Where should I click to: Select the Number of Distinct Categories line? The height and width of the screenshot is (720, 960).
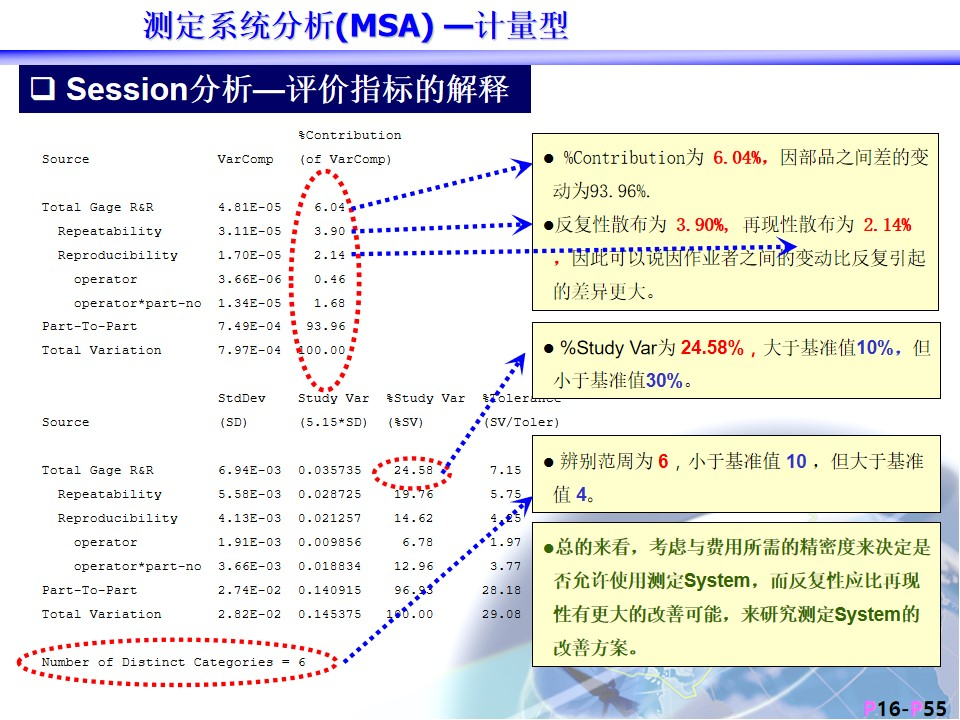pos(174,663)
